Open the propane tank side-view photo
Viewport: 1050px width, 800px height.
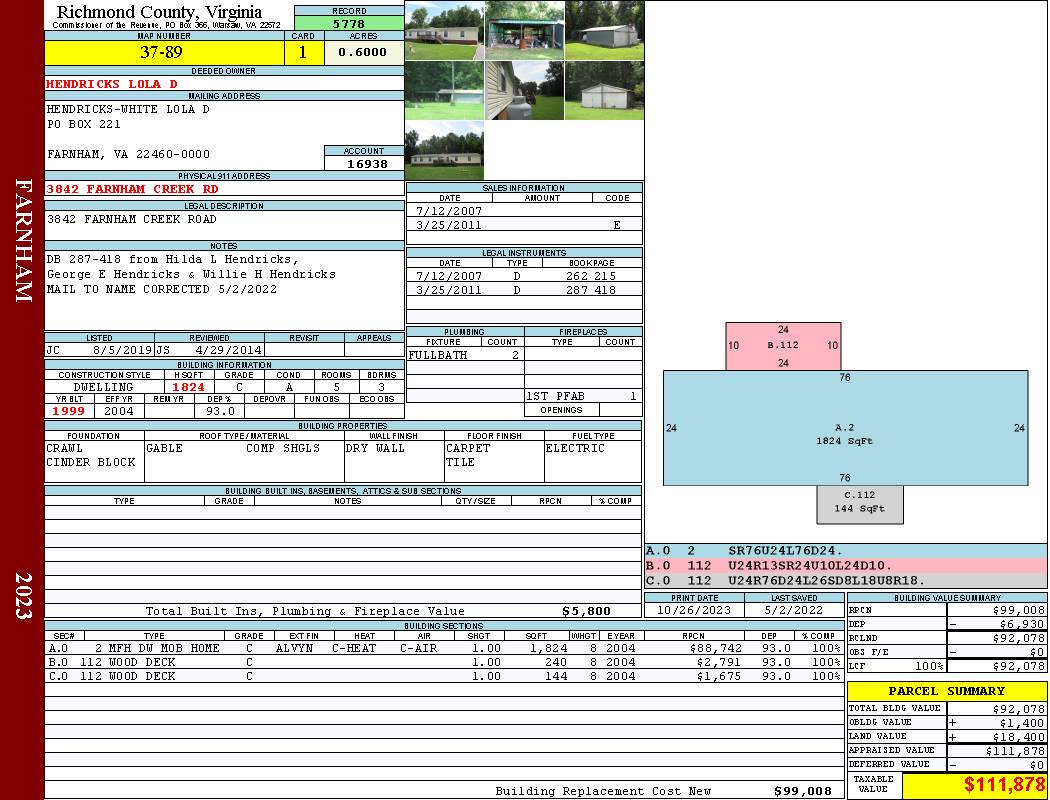[524, 90]
